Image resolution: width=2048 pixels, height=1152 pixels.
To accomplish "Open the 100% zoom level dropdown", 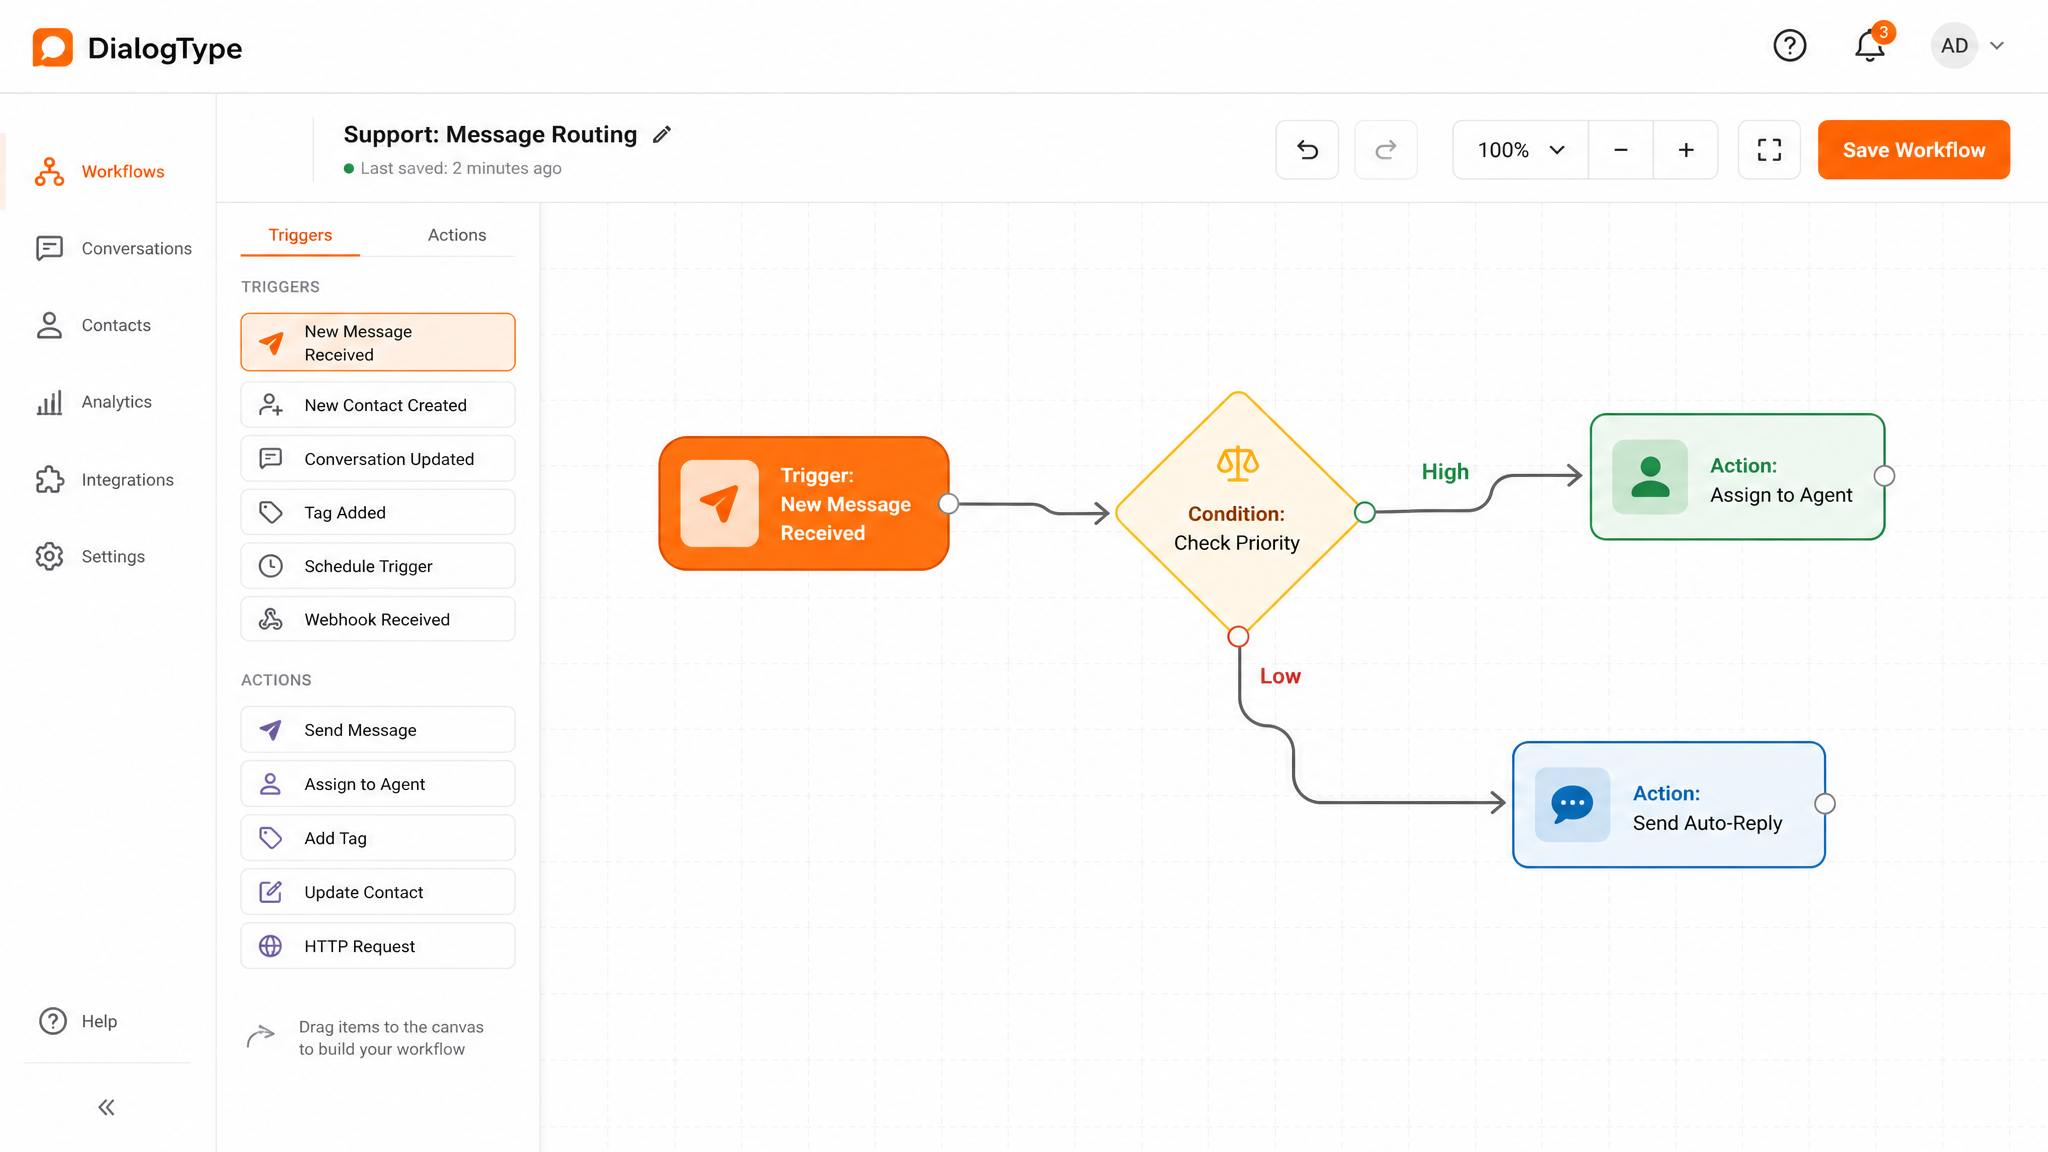I will (x=1520, y=150).
